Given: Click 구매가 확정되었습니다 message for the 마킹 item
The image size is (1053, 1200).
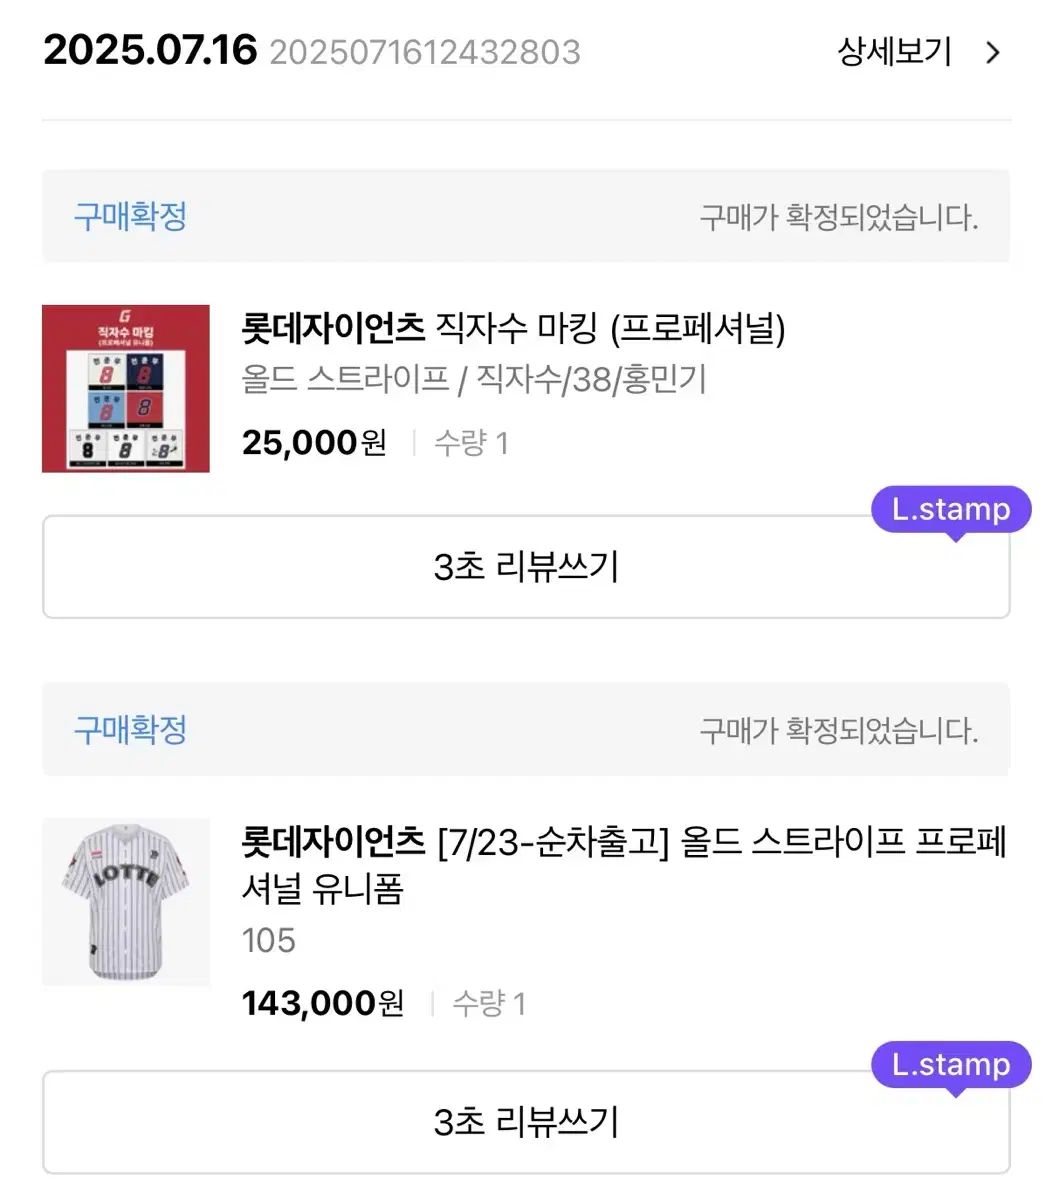Looking at the screenshot, I should click(838, 217).
